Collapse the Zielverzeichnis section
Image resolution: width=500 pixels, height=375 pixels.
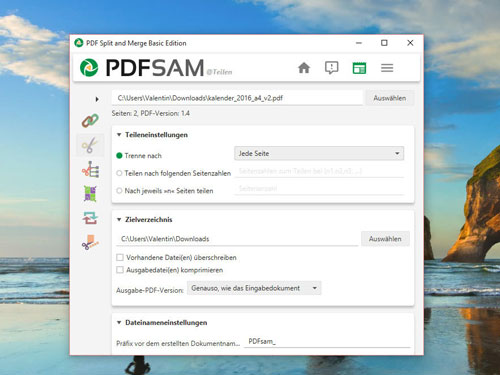coord(119,220)
